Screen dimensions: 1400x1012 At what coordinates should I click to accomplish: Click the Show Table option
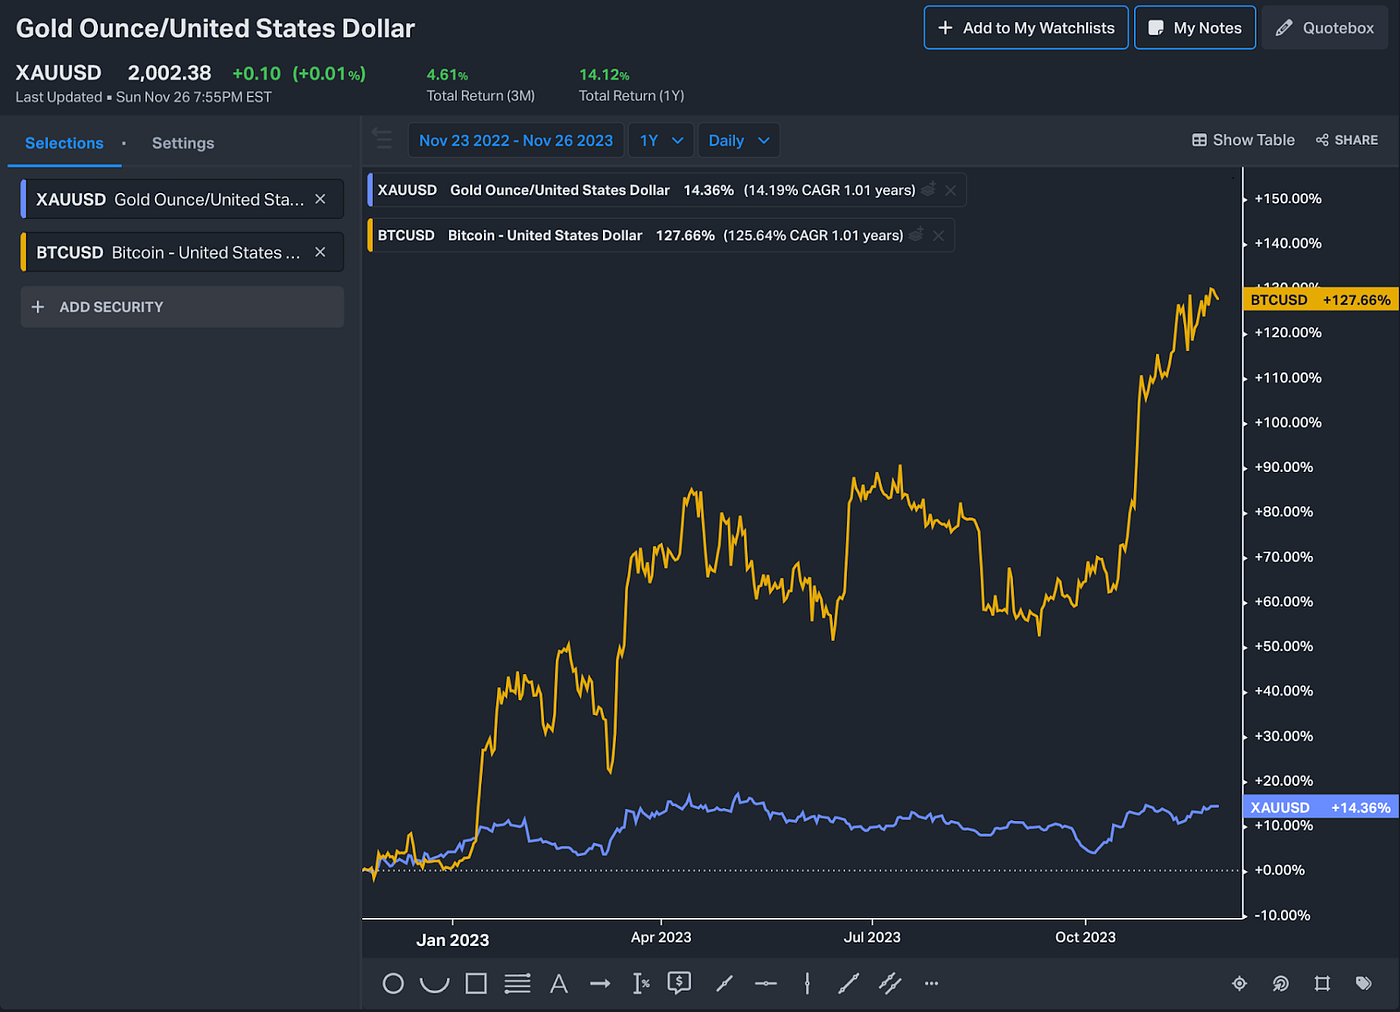1243,140
